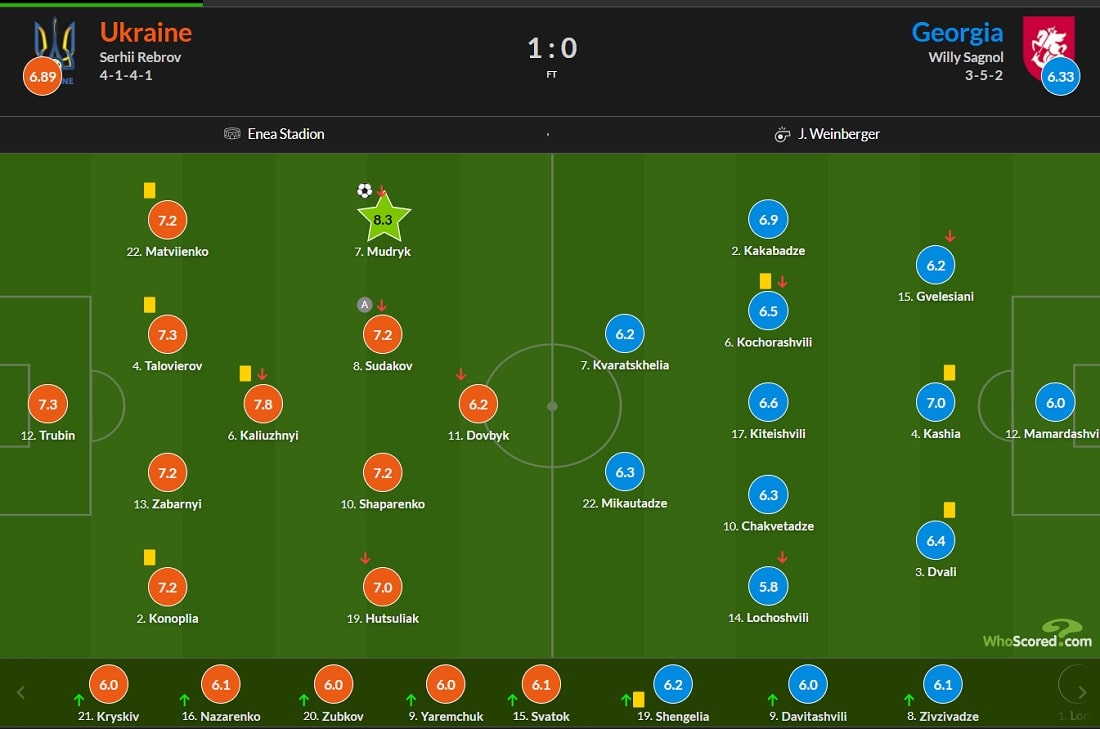The height and width of the screenshot is (729, 1100).
Task: Click the WhoScored.com watermark logo
Action: pos(1037,634)
